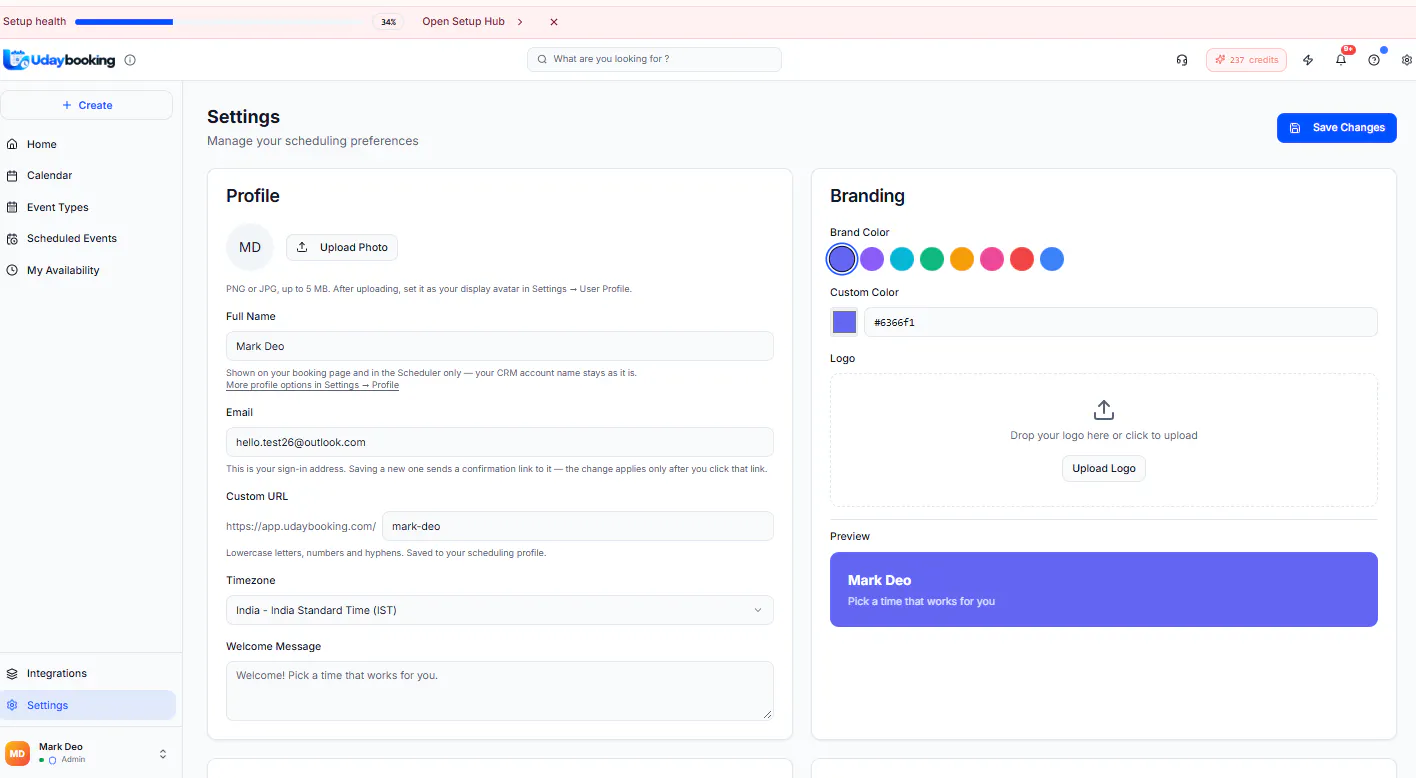Click the logo upload arrow icon
Image resolution: width=1416 pixels, height=778 pixels.
coord(1104,410)
